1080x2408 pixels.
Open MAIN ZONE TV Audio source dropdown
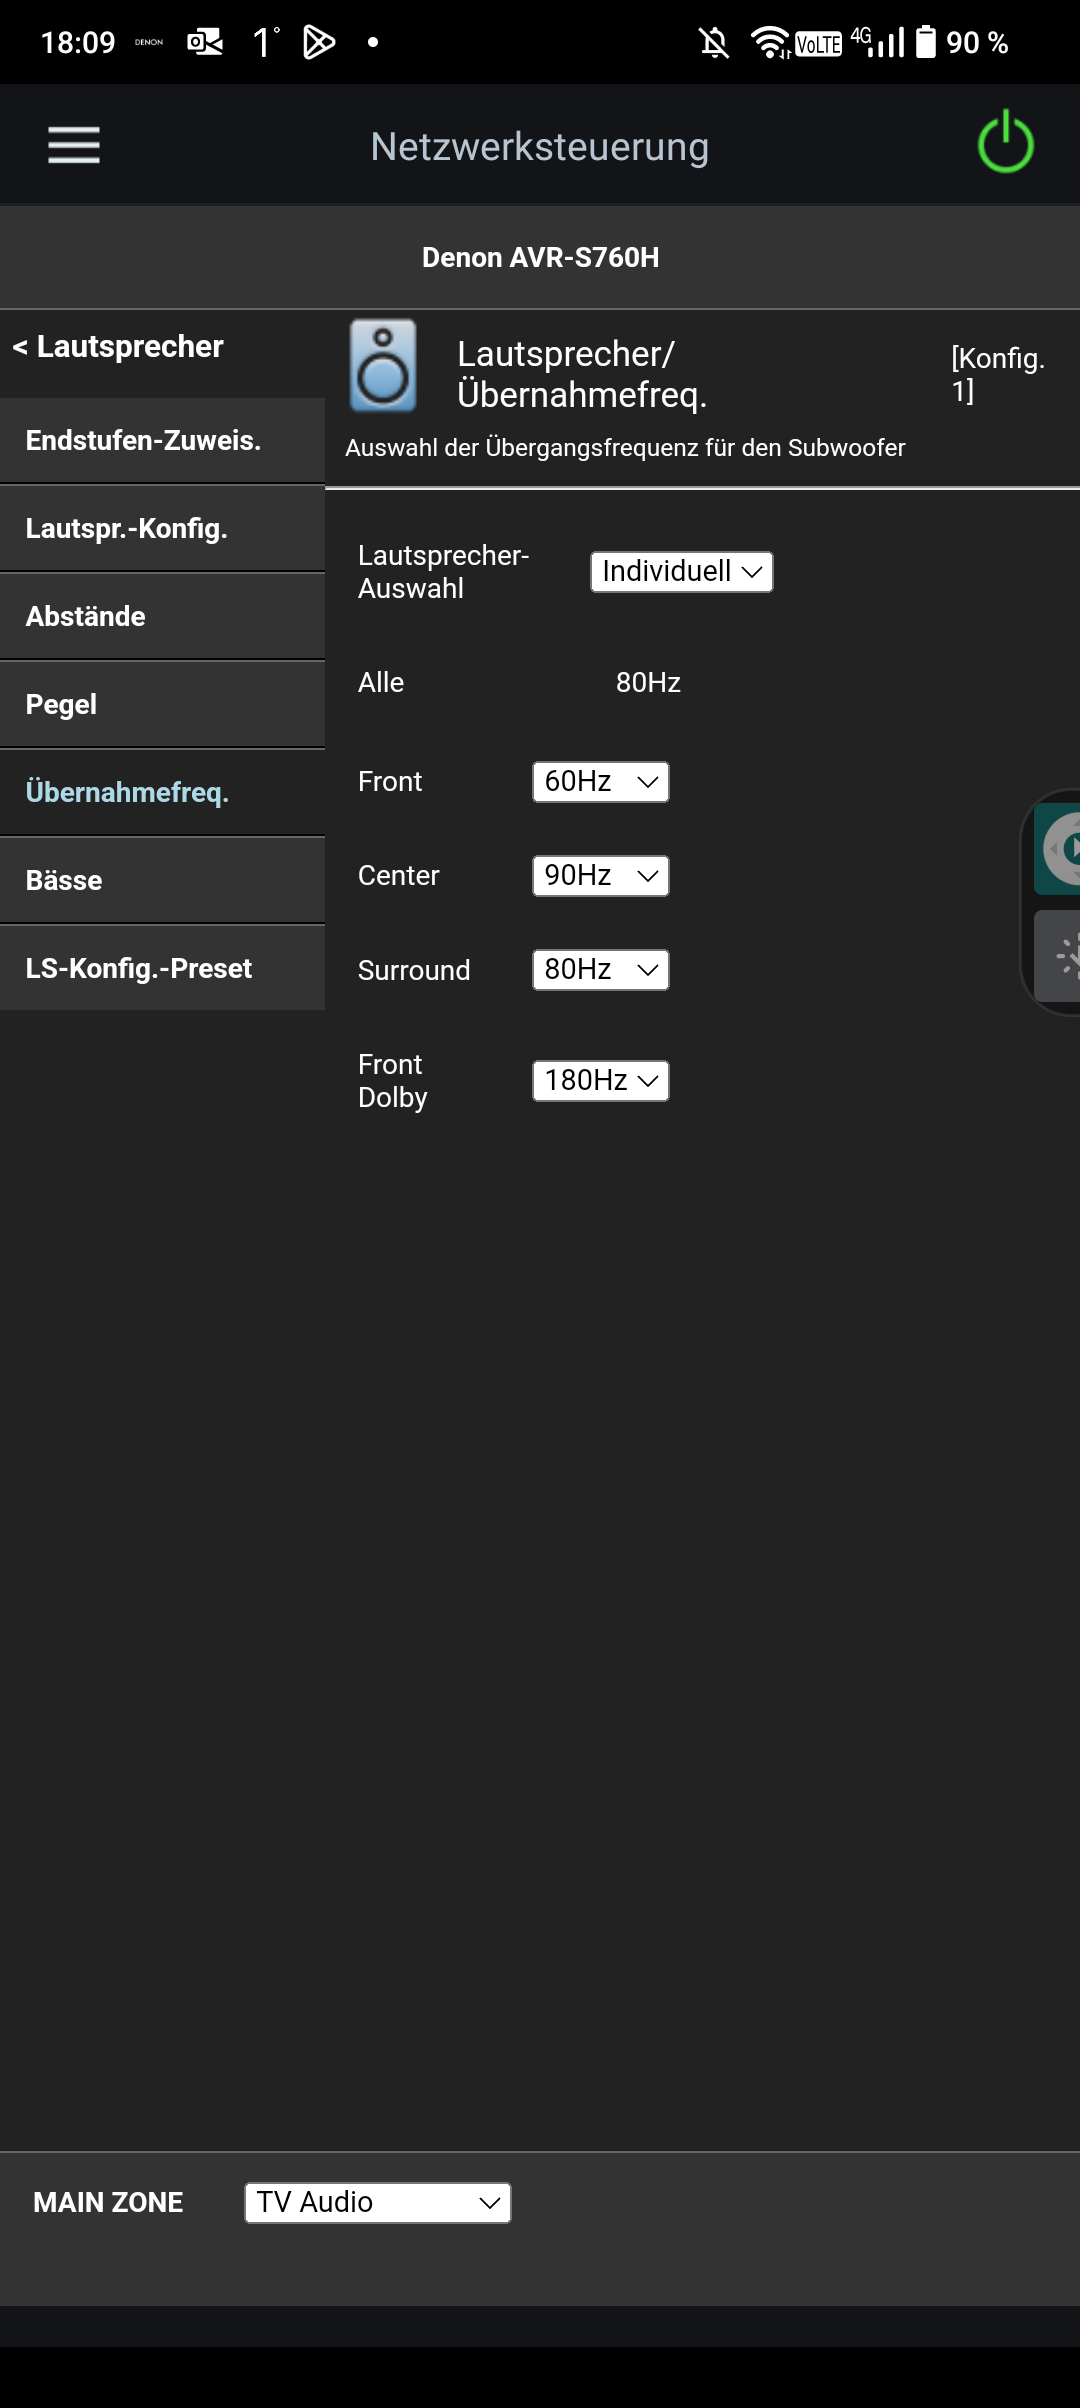point(378,2203)
